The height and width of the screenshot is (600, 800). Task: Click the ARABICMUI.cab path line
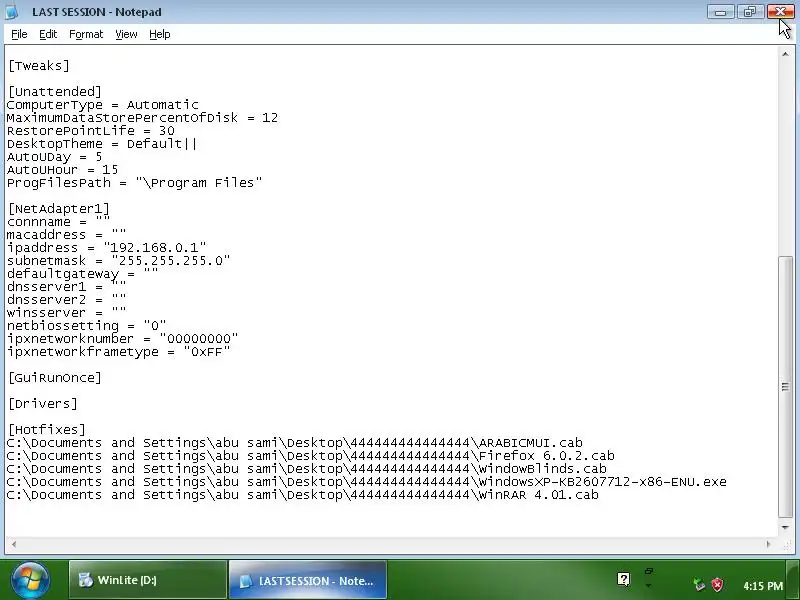294,443
